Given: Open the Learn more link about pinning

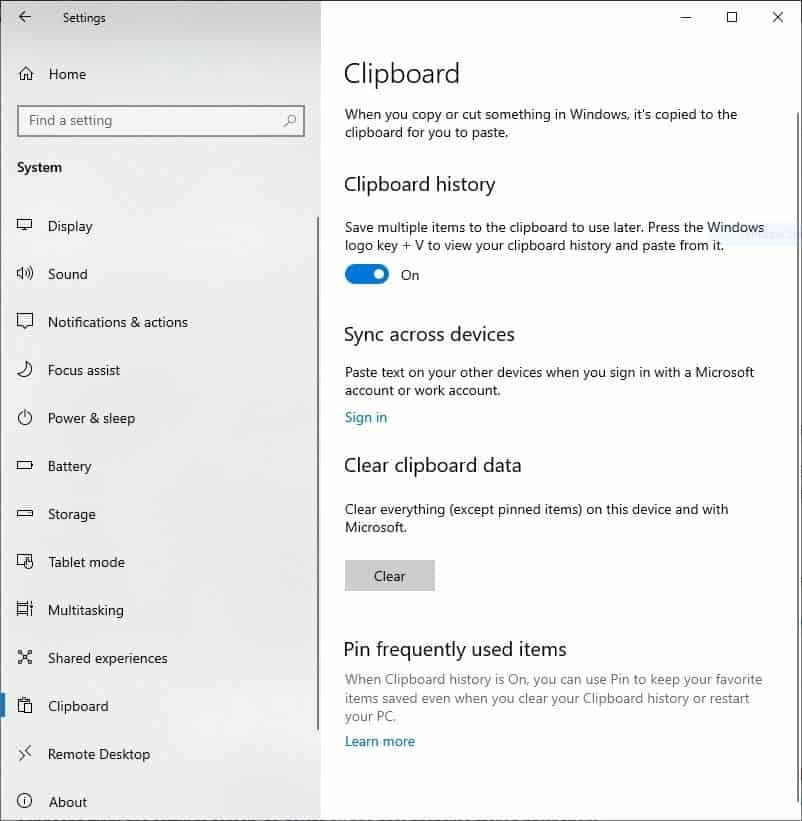Looking at the screenshot, I should coord(380,741).
